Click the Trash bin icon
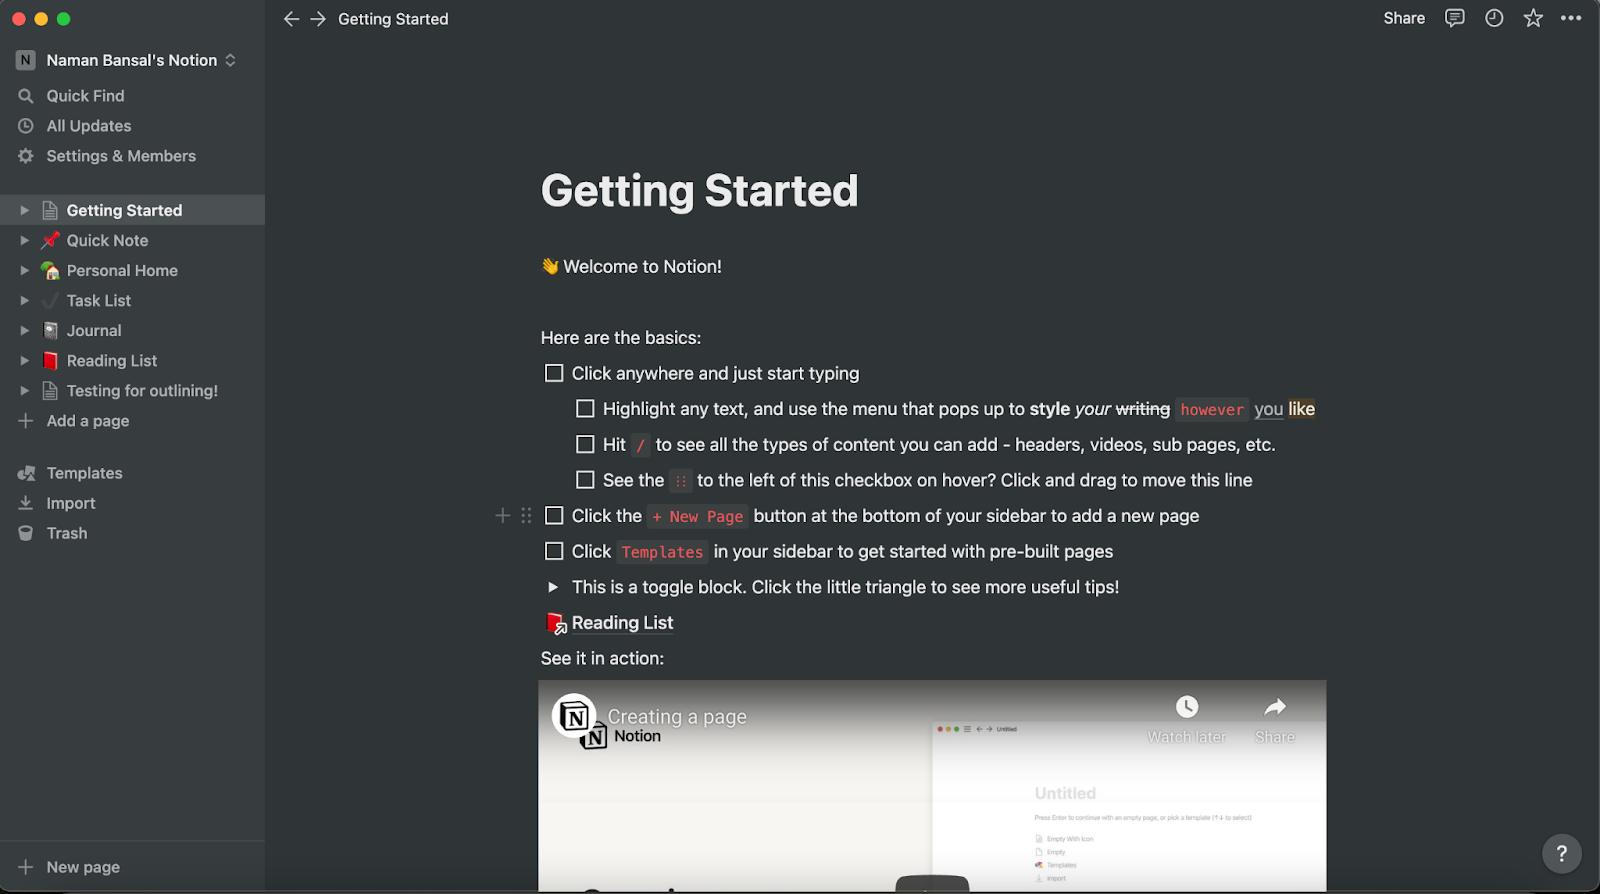This screenshot has height=894, width=1600. pyautogui.click(x=26, y=533)
